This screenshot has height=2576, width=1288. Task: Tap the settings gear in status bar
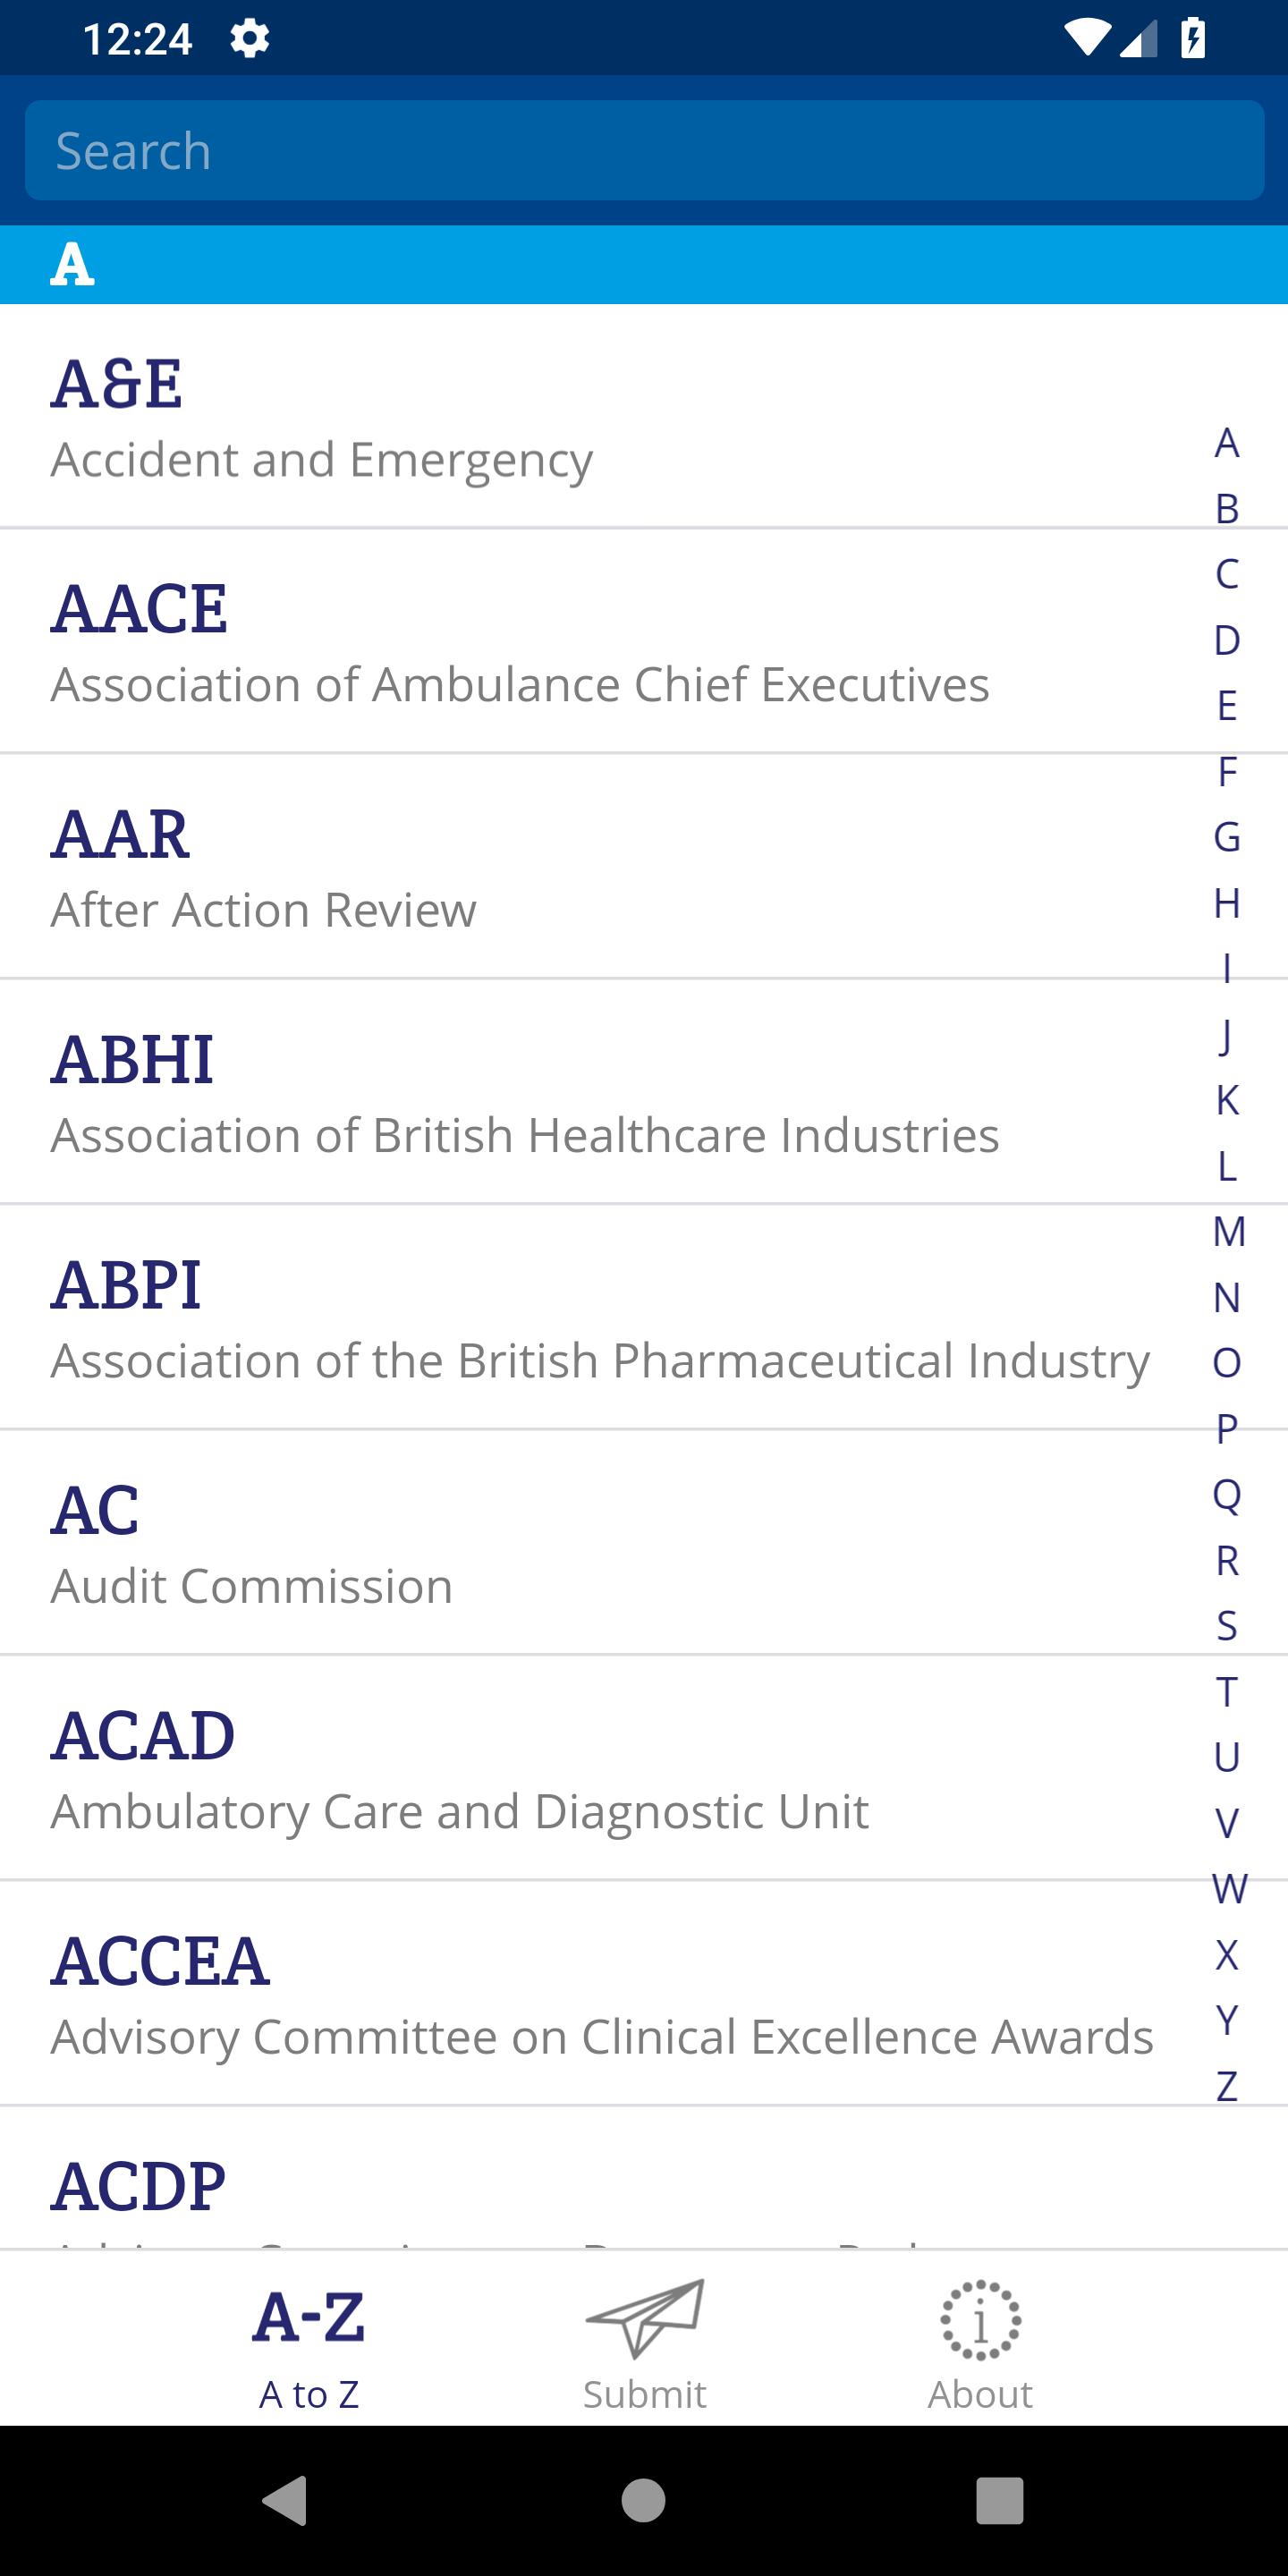coord(249,39)
